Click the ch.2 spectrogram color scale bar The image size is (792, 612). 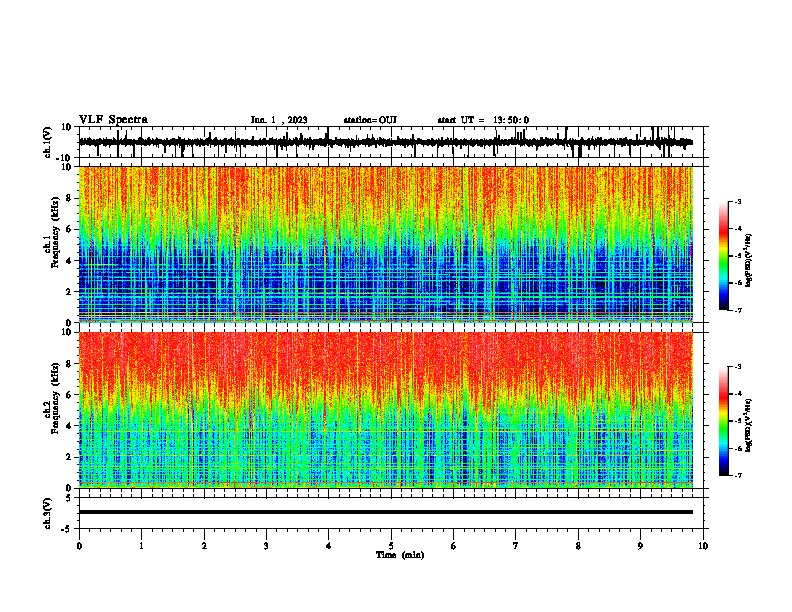[x=724, y=421]
